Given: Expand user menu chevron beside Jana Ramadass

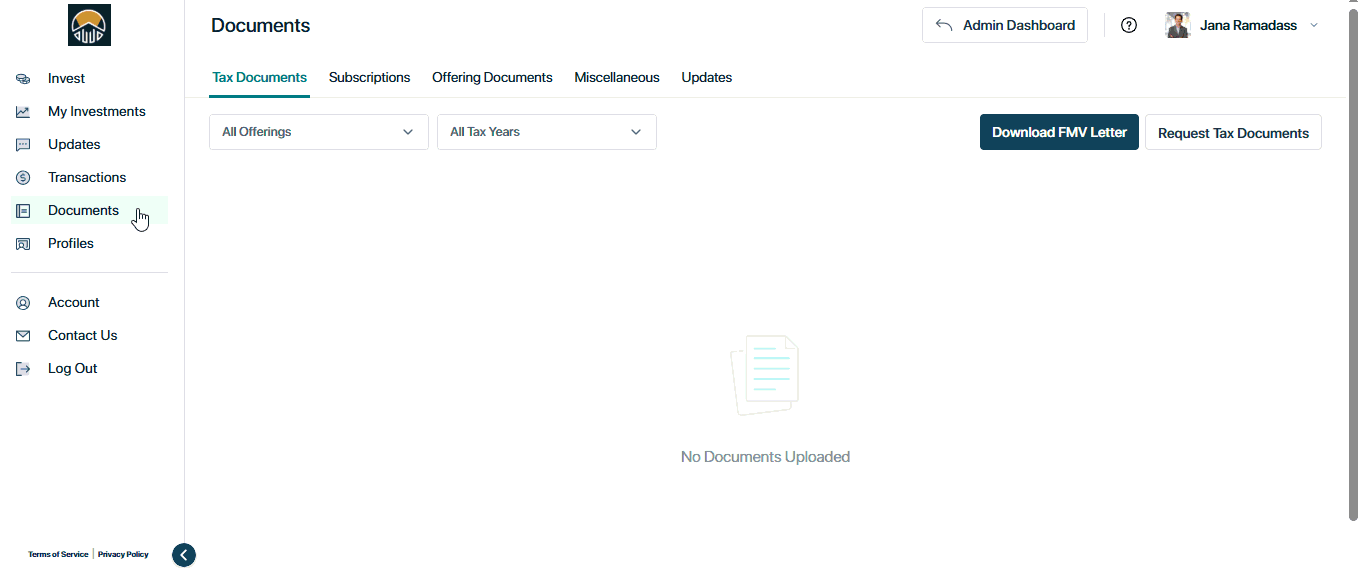Looking at the screenshot, I should pyautogui.click(x=1314, y=26).
